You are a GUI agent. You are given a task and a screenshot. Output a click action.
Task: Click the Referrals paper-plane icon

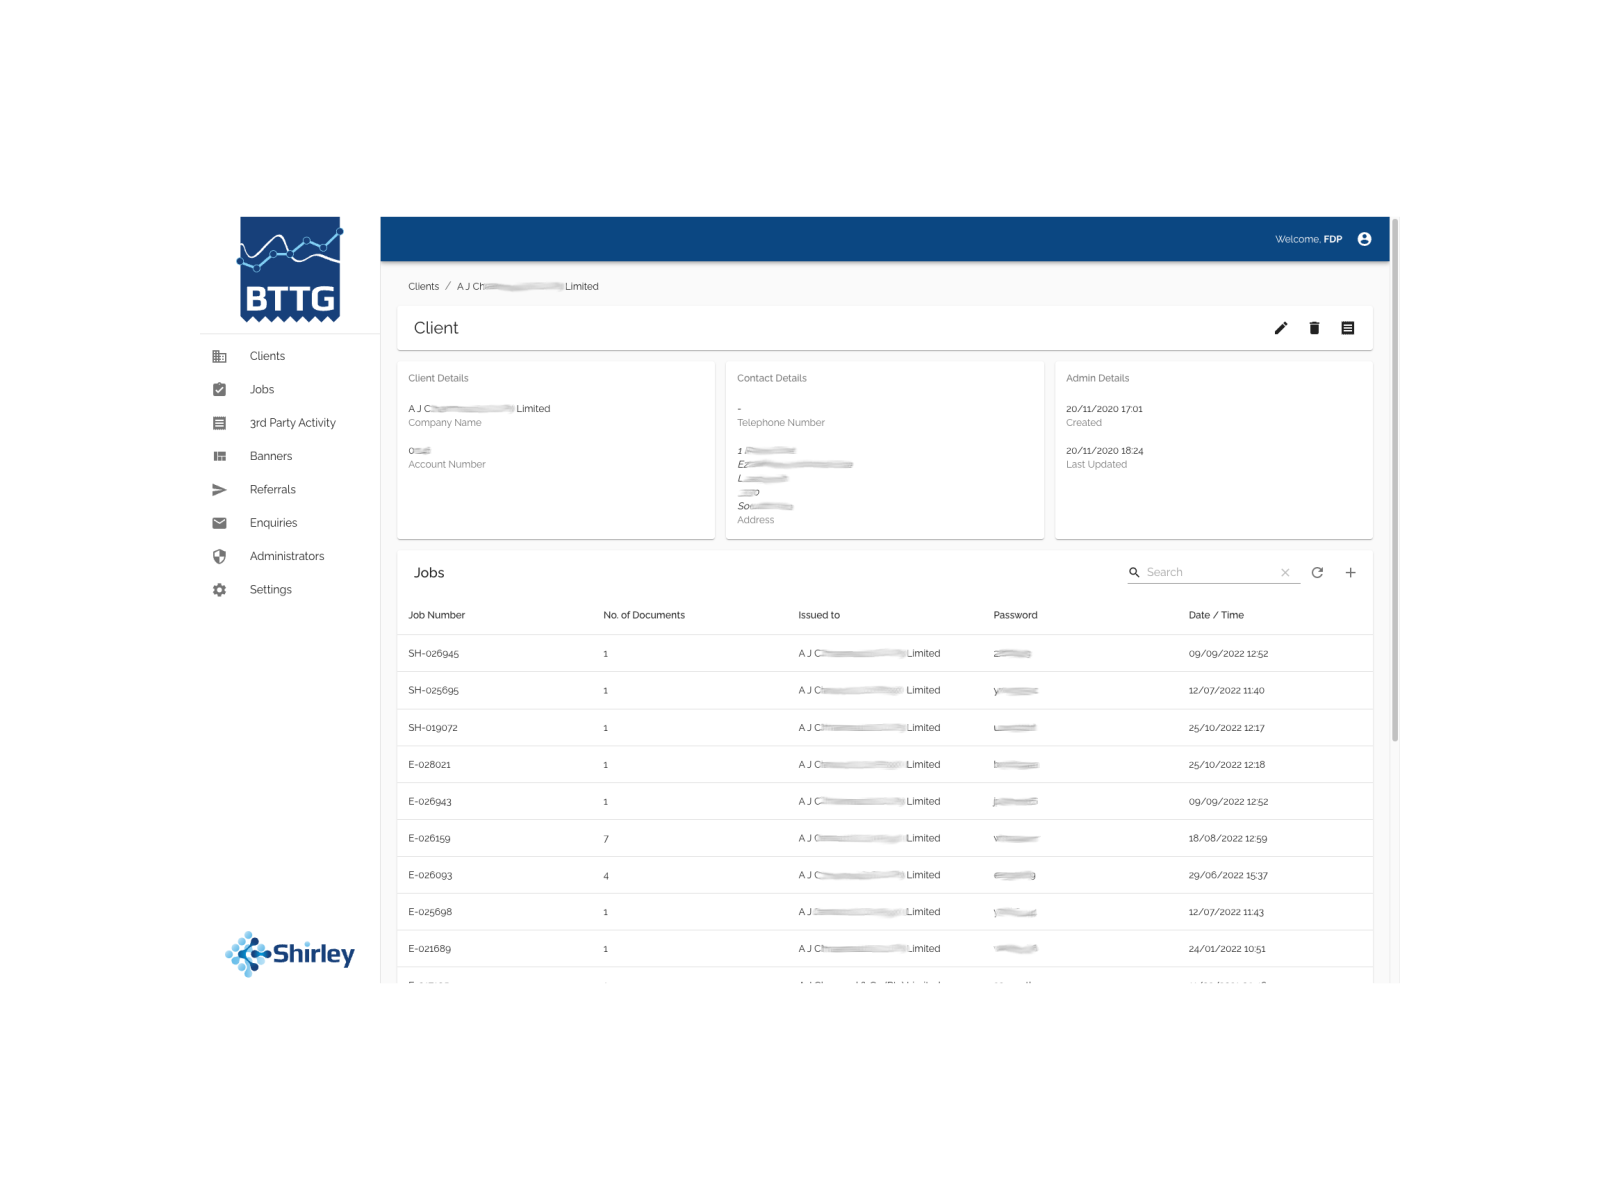(219, 490)
